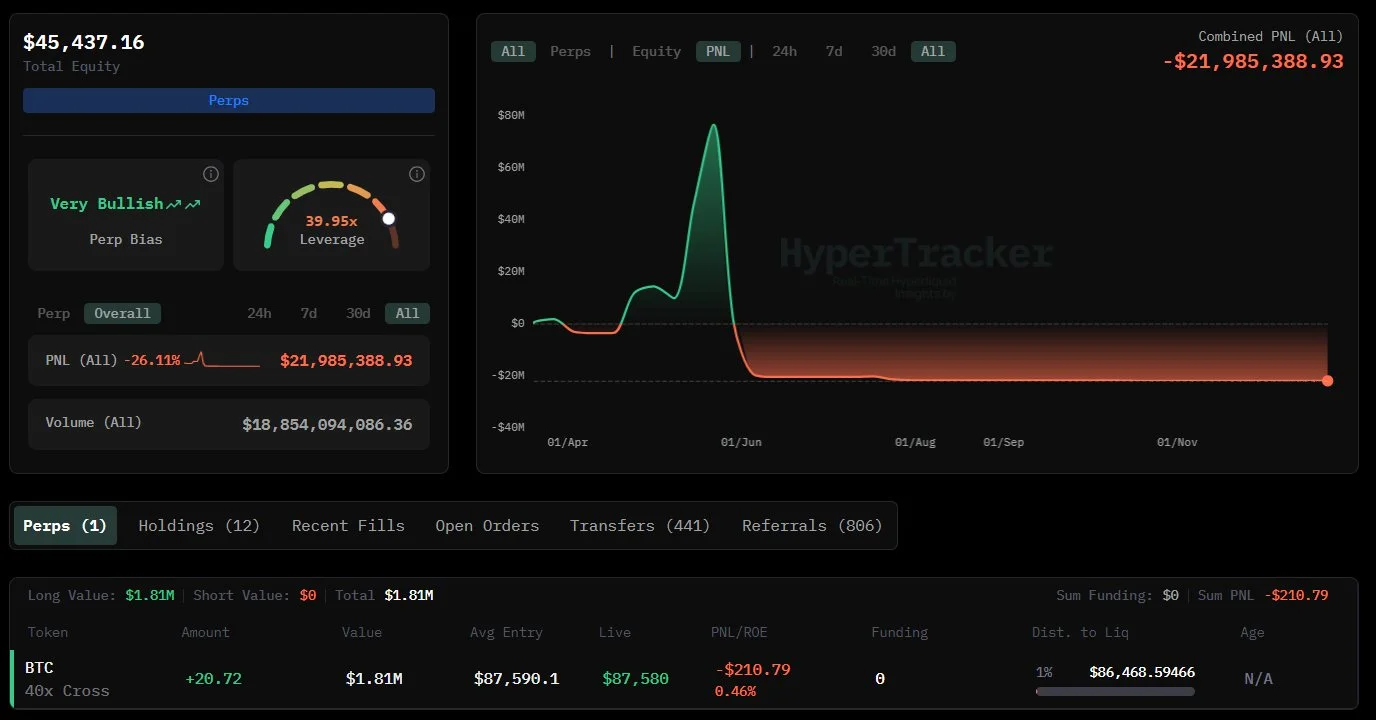Image resolution: width=1376 pixels, height=720 pixels.
Task: Click the Perp Bias info icon
Action: 210,174
